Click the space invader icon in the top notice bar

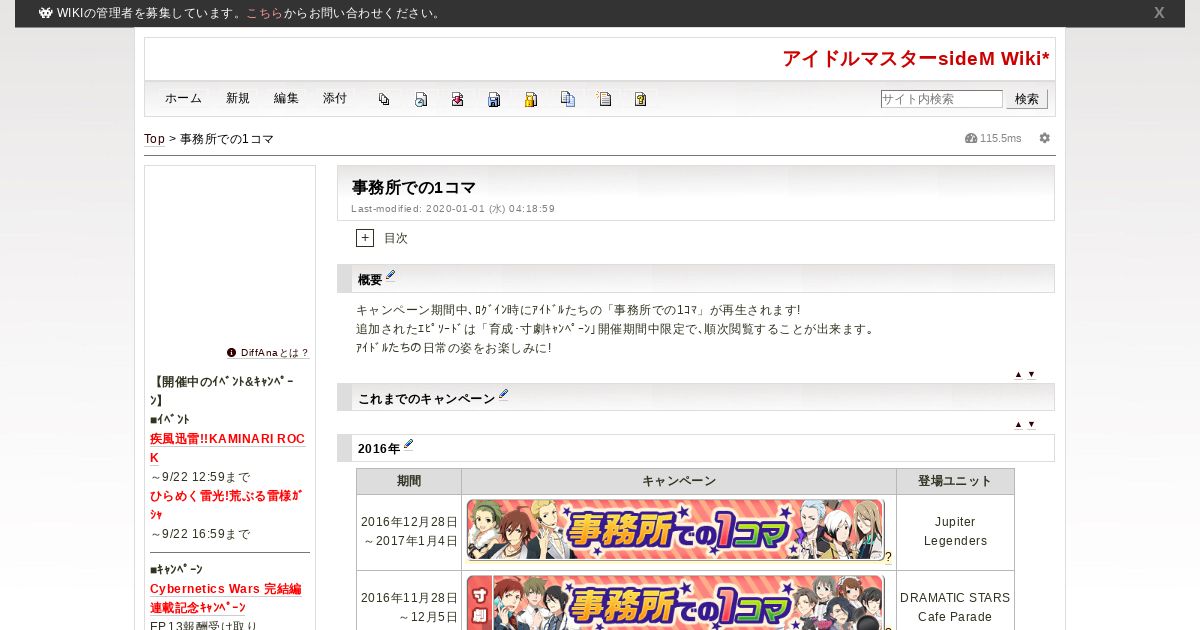click(45, 13)
